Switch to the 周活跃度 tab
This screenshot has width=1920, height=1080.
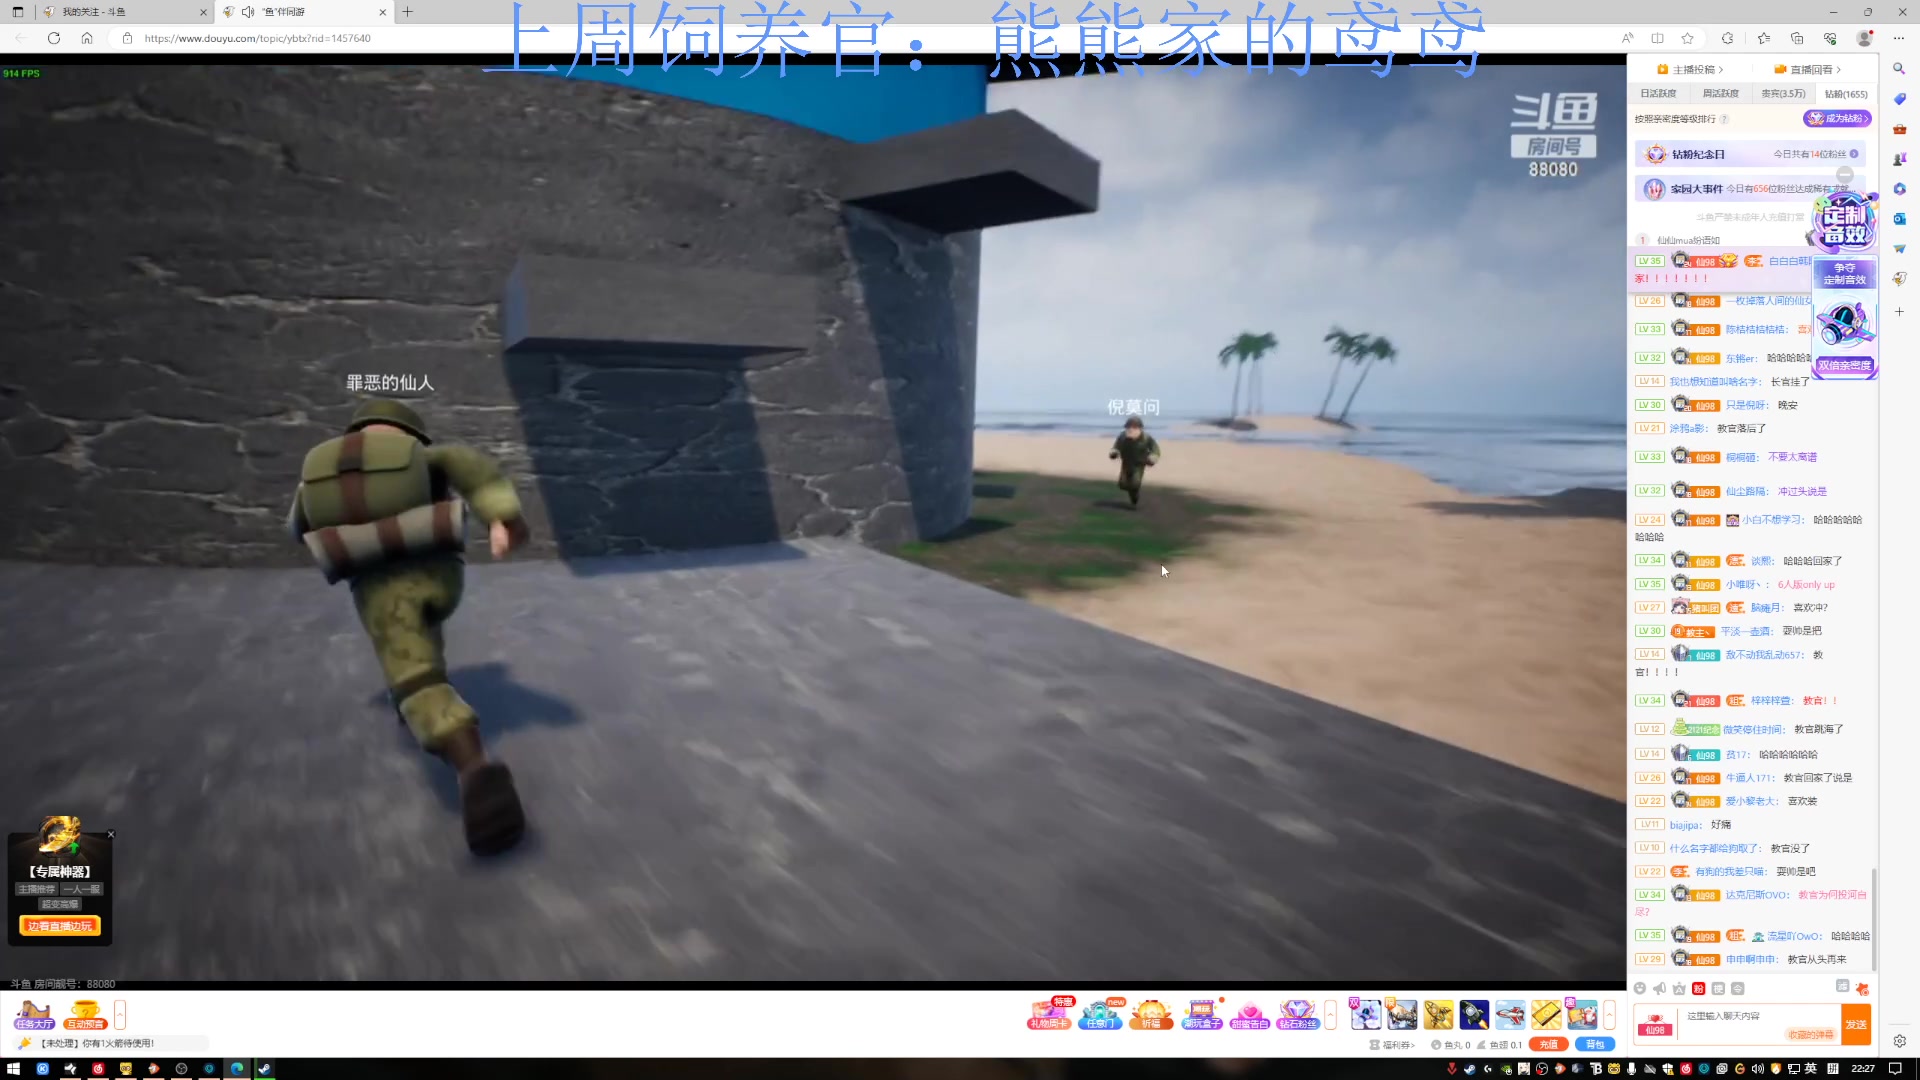(x=1720, y=93)
